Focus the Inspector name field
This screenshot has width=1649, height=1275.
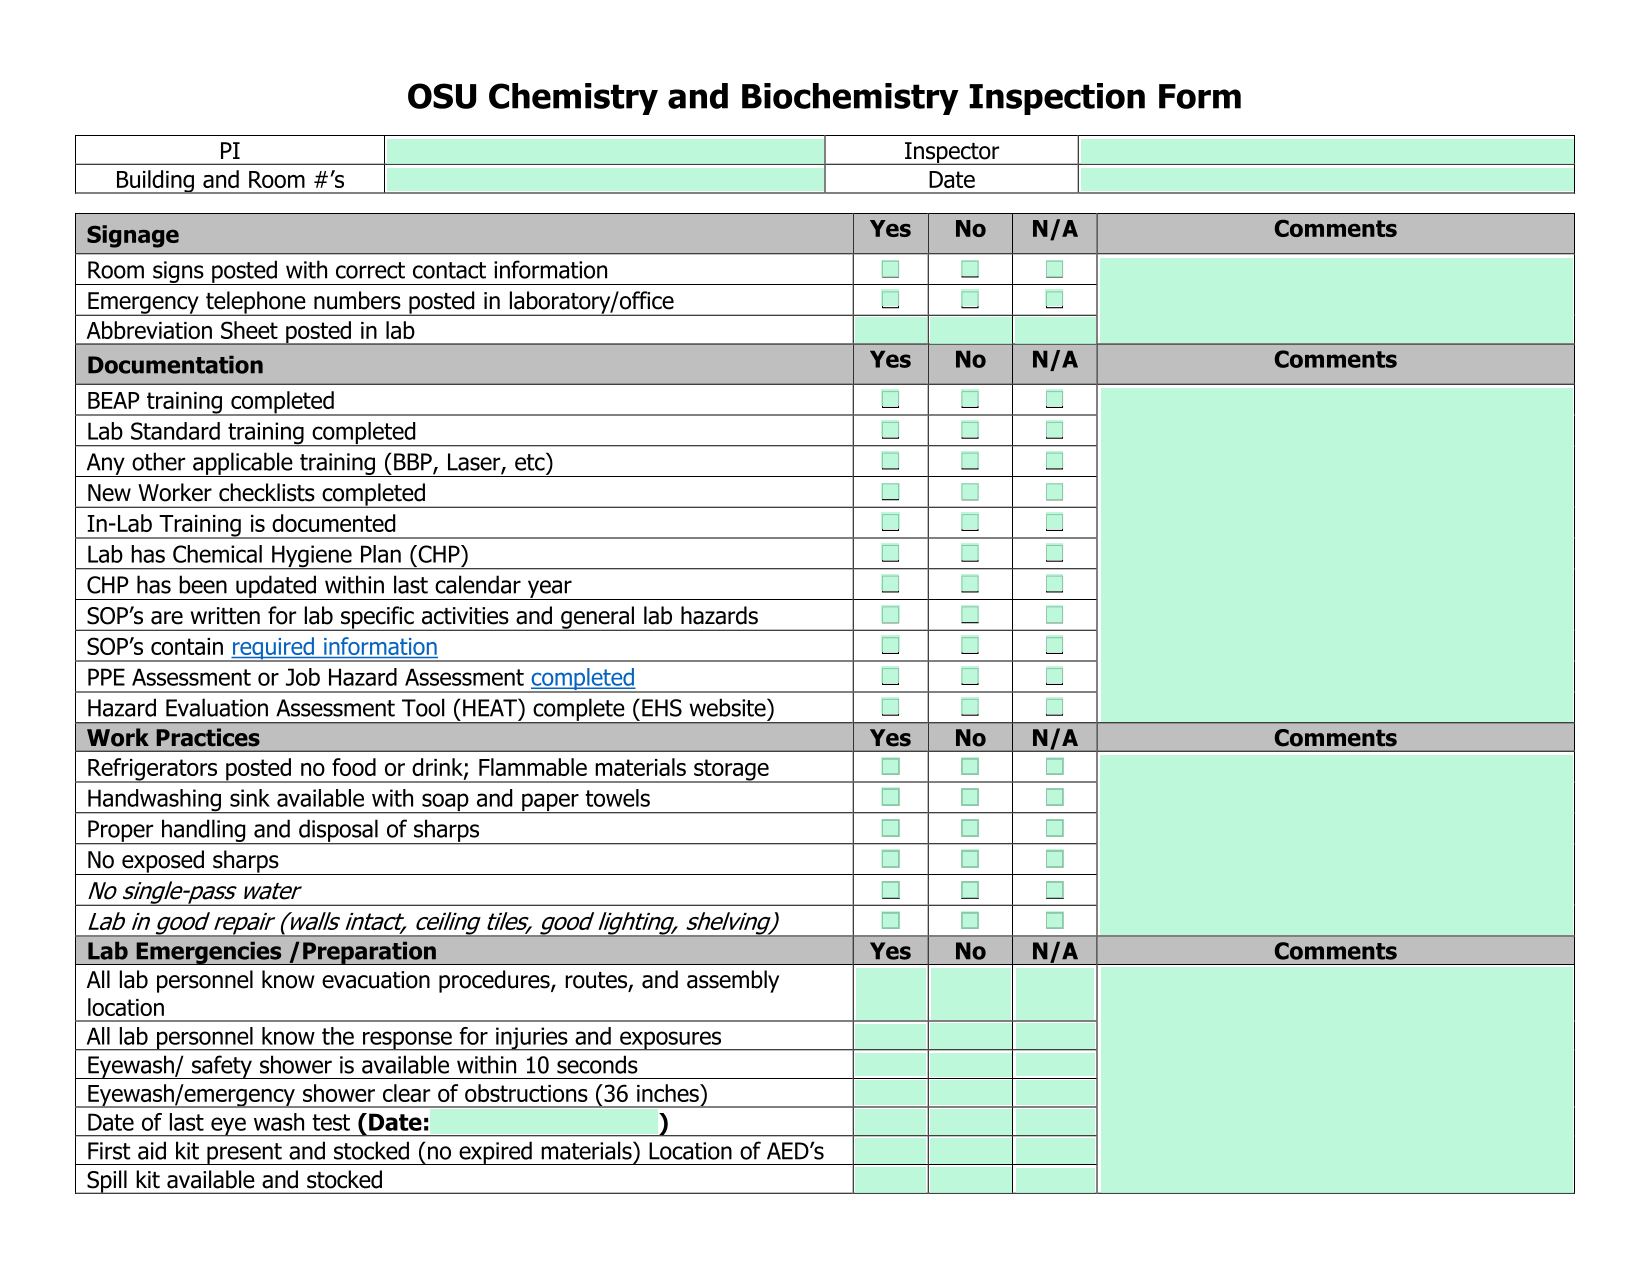click(1326, 151)
